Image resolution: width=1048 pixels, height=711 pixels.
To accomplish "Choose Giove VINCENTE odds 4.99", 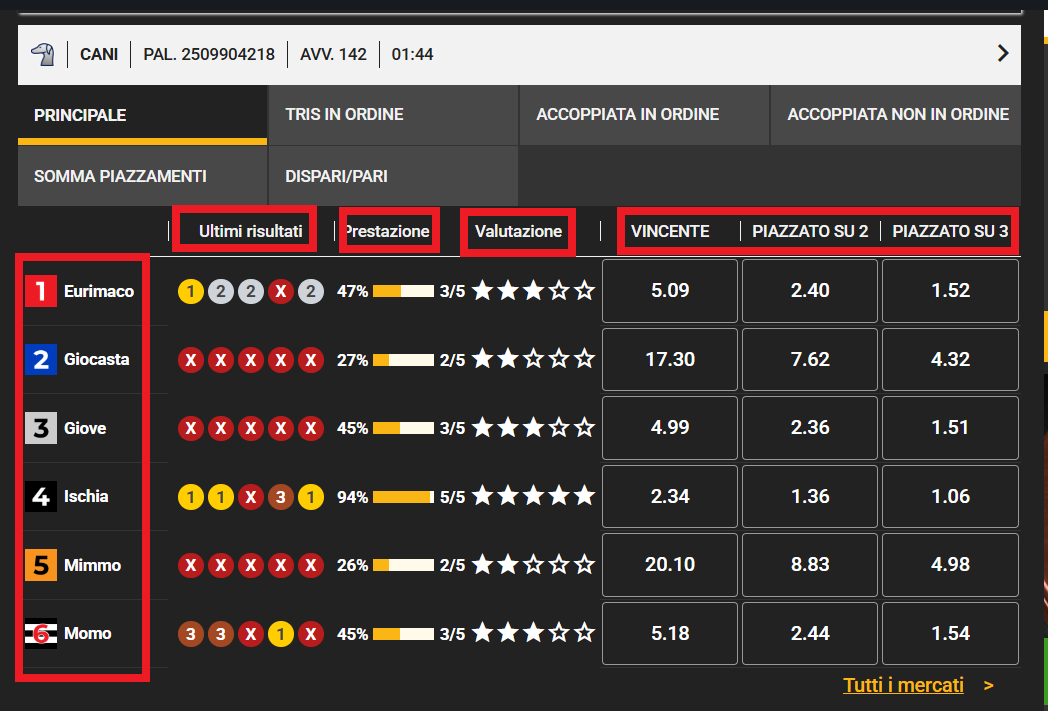I will click(x=670, y=428).
